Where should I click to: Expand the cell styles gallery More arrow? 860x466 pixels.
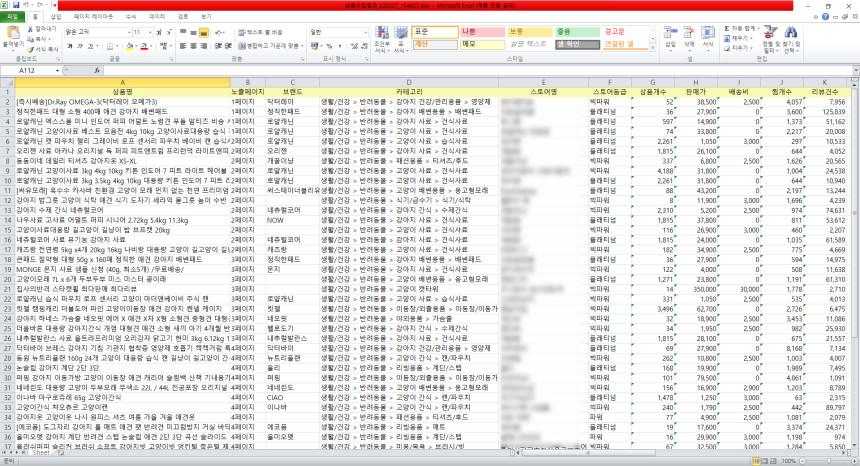point(653,48)
